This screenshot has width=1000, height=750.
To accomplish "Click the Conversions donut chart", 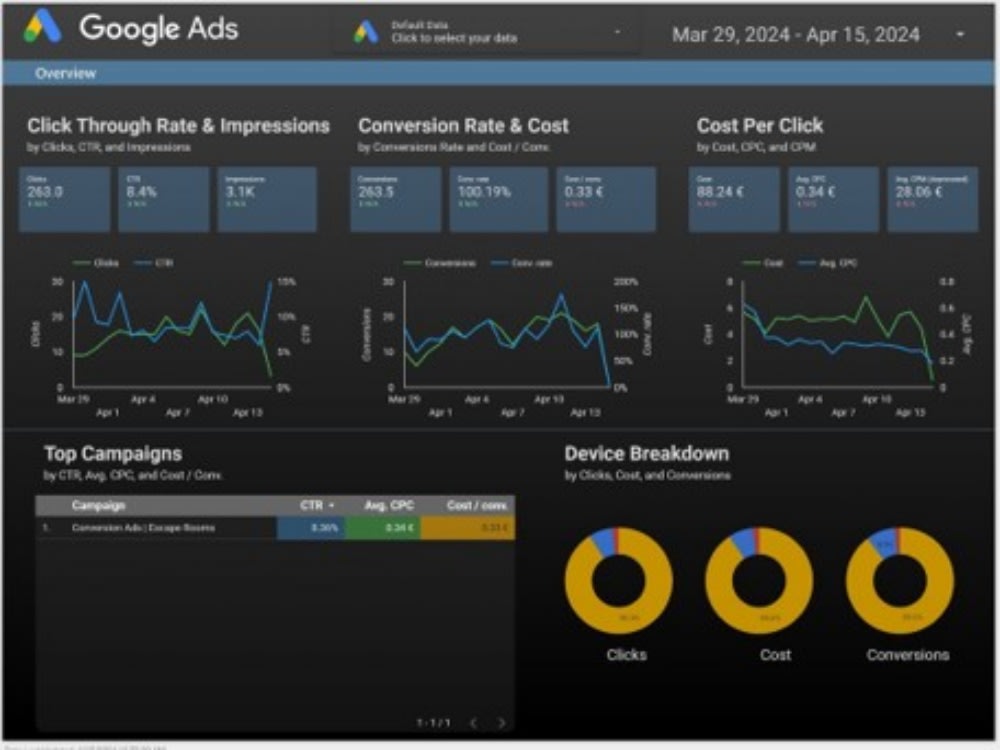I will tap(900, 580).
